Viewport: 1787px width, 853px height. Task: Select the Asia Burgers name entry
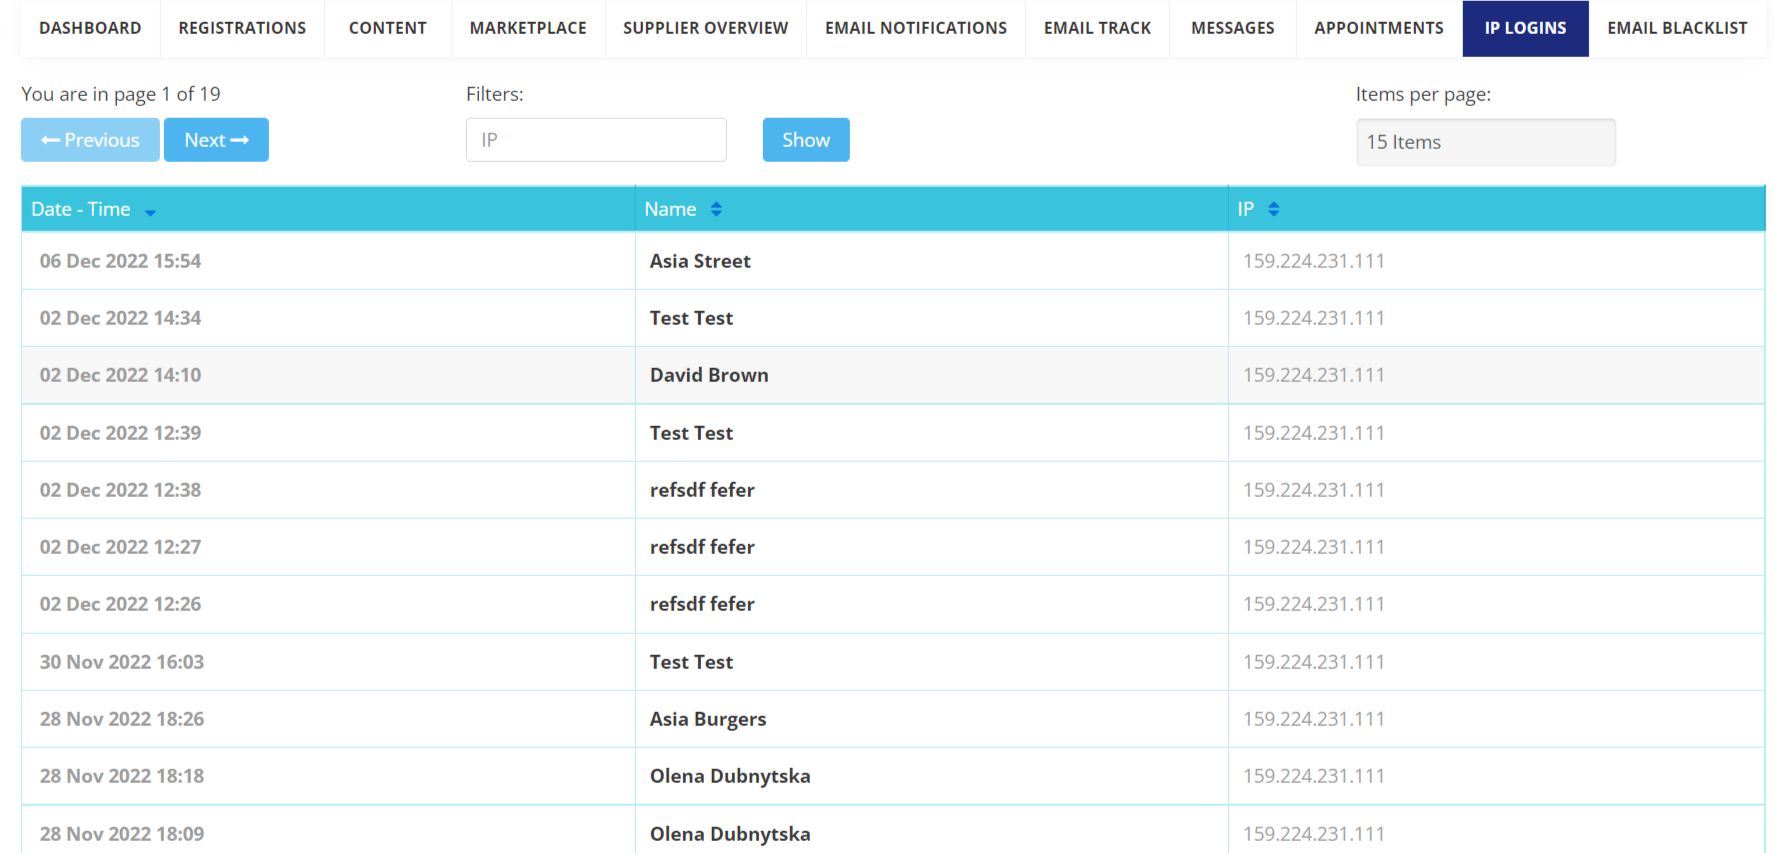708,719
